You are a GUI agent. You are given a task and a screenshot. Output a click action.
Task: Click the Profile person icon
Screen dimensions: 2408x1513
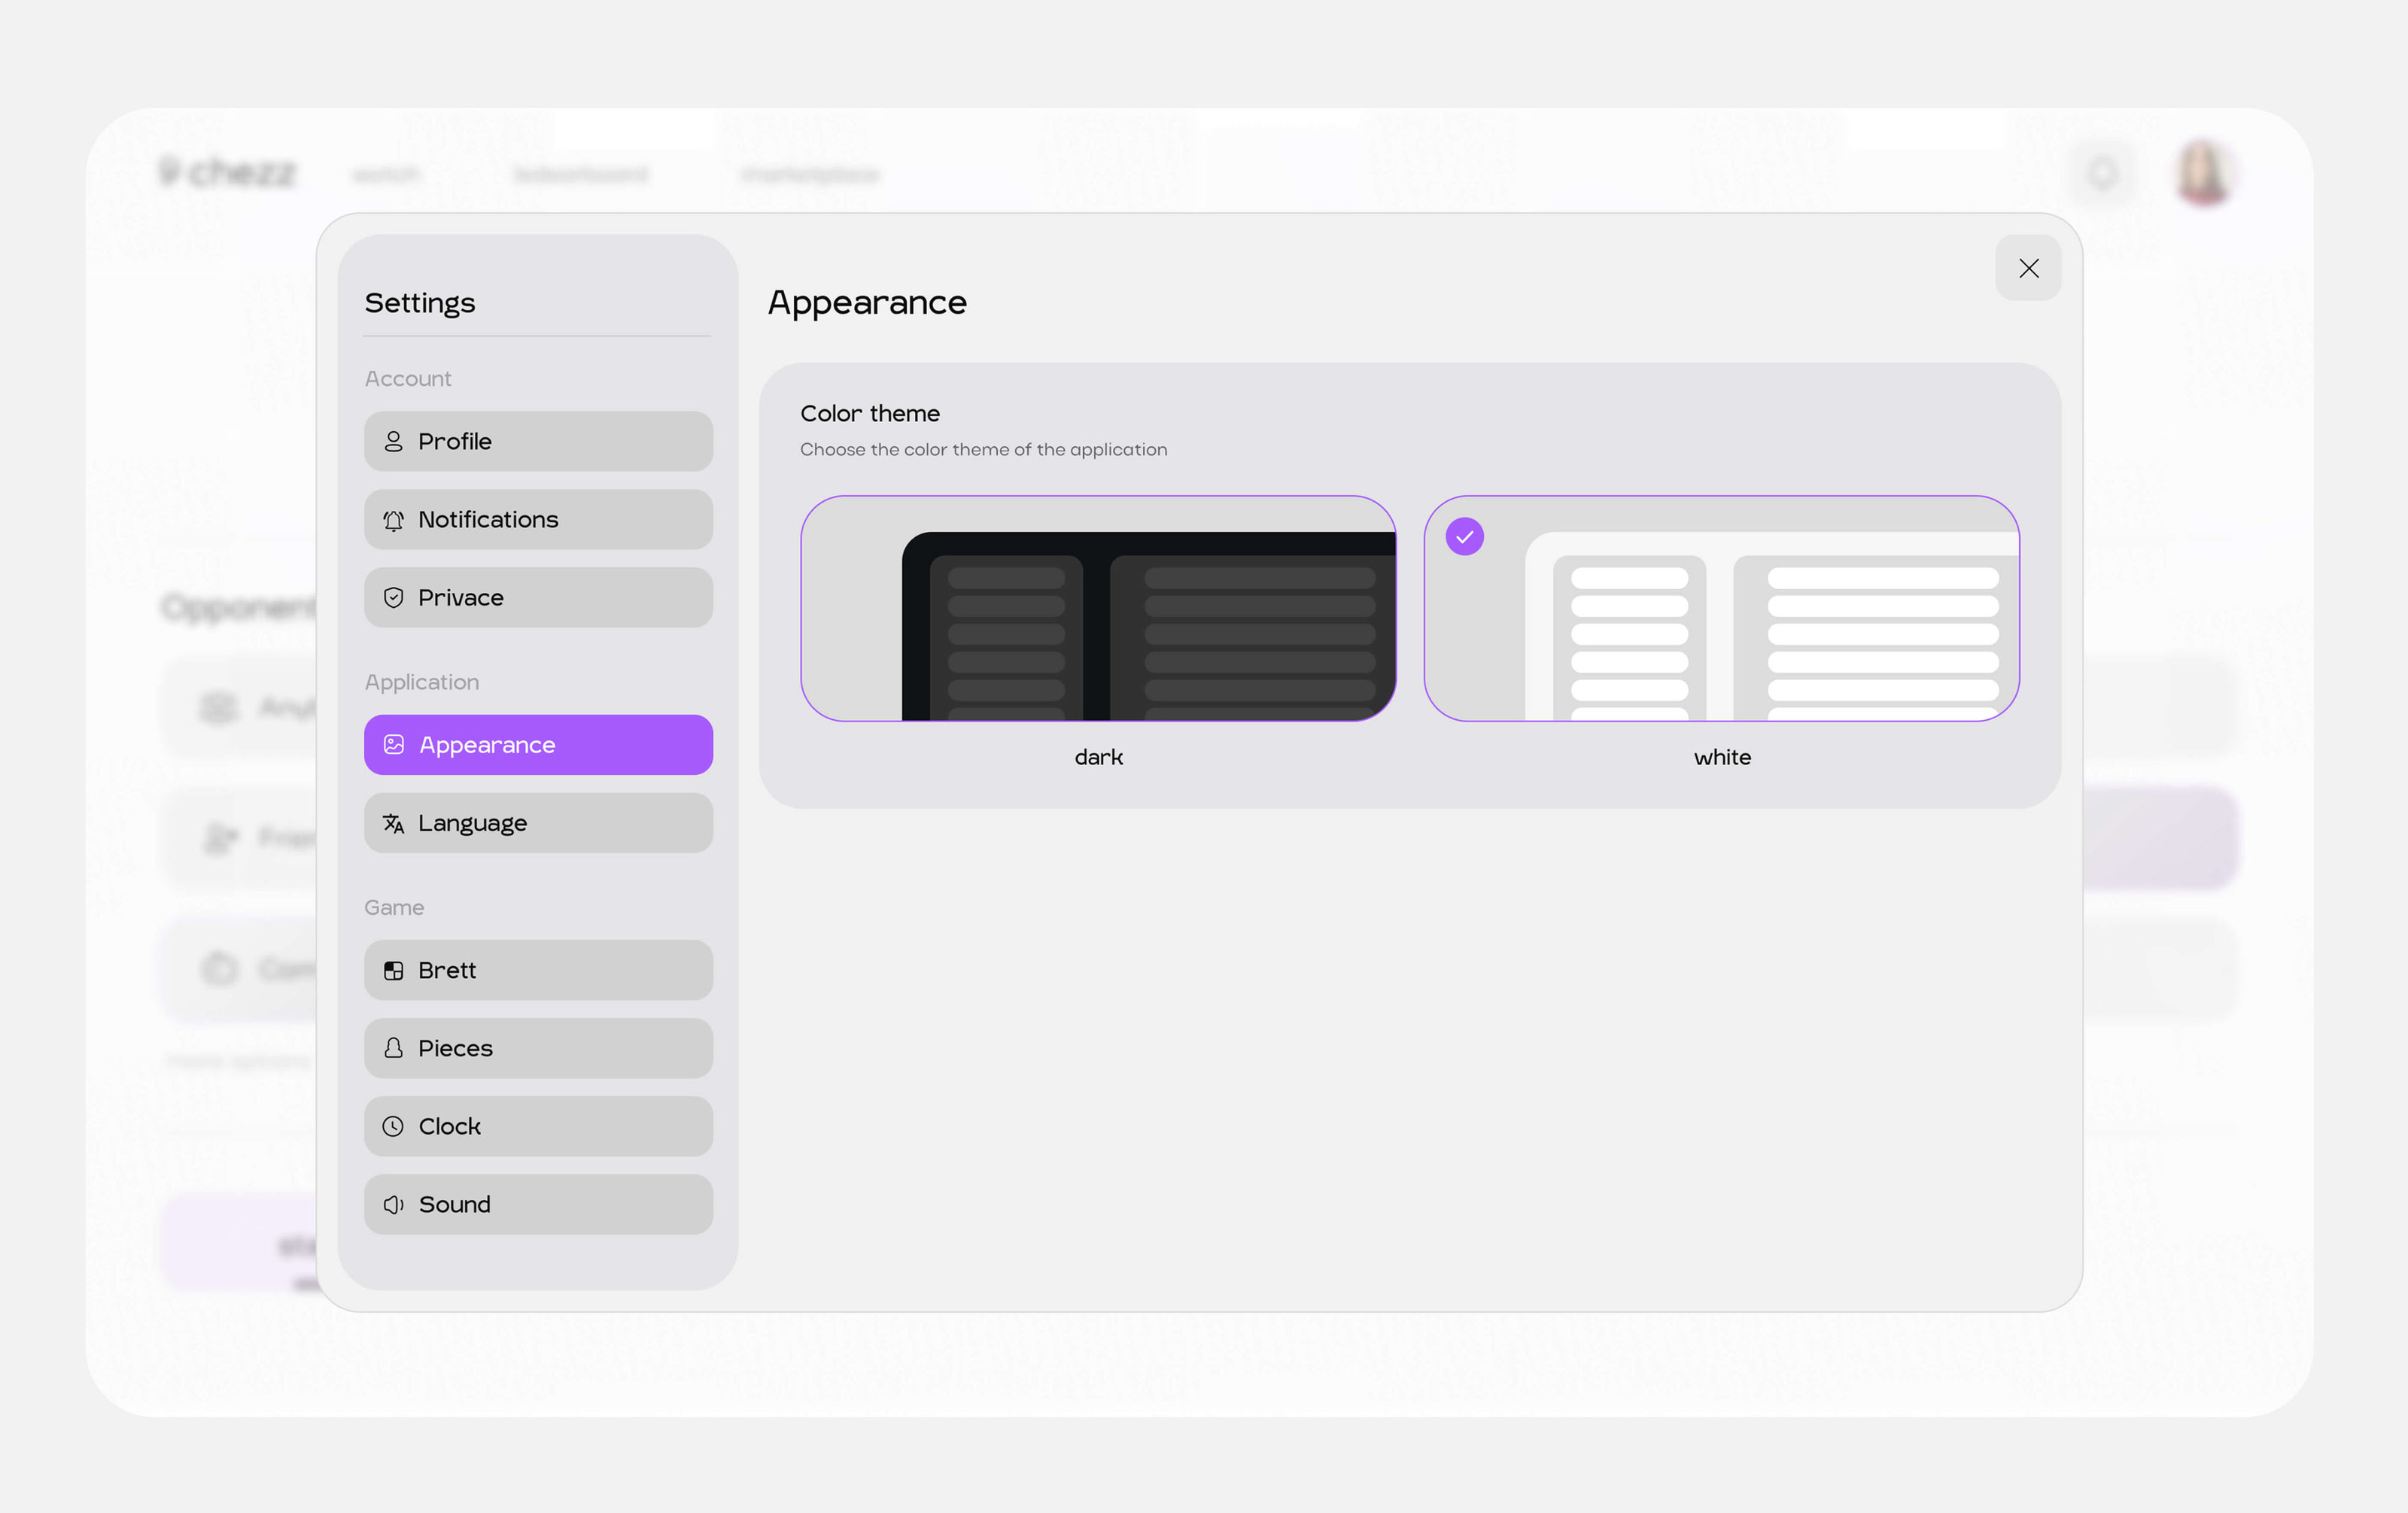tap(393, 441)
